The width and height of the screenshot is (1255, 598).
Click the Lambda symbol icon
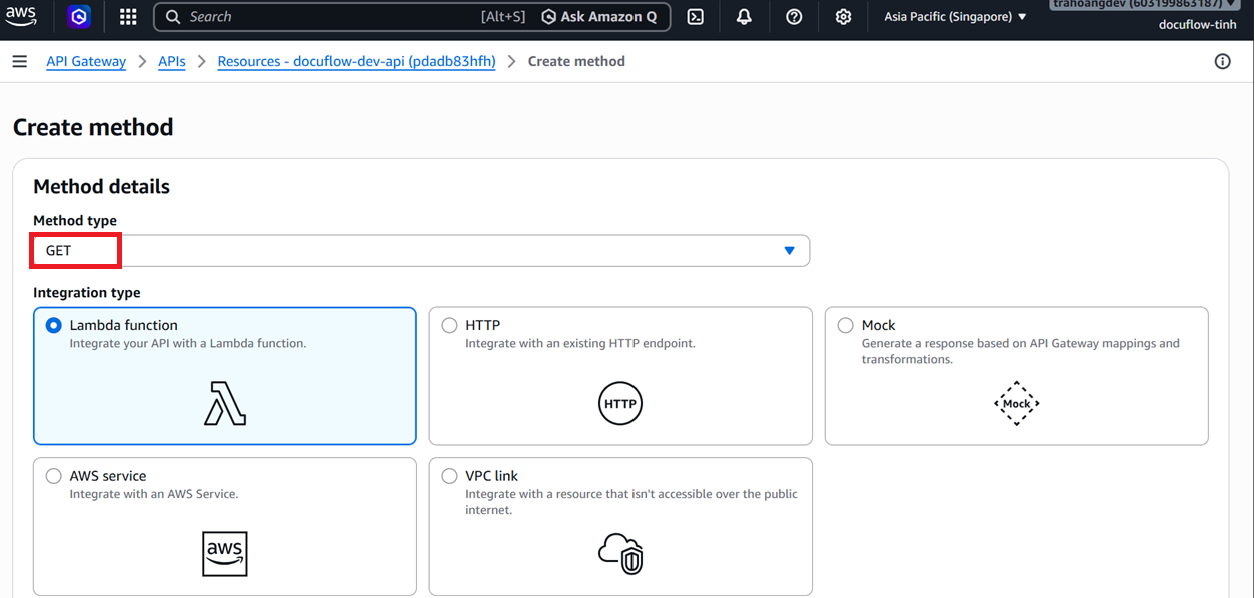point(225,404)
